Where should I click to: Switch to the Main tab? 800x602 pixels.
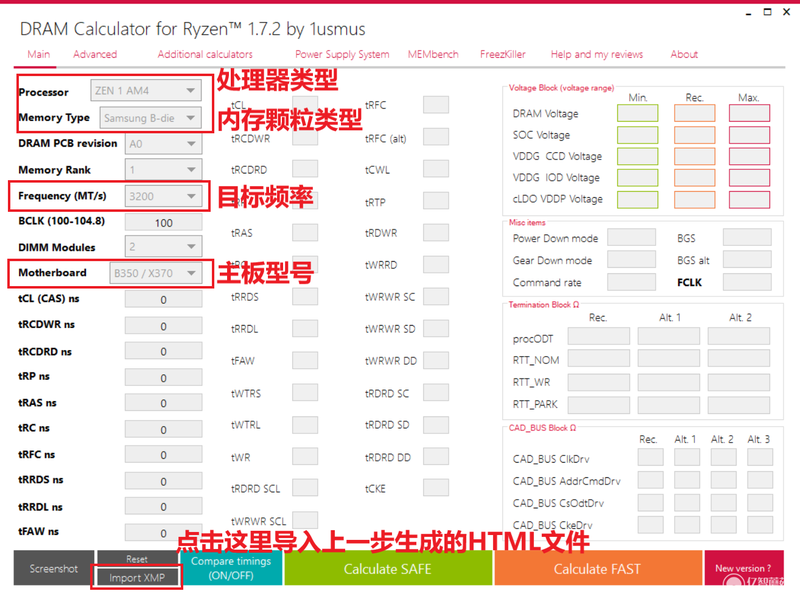coord(39,54)
